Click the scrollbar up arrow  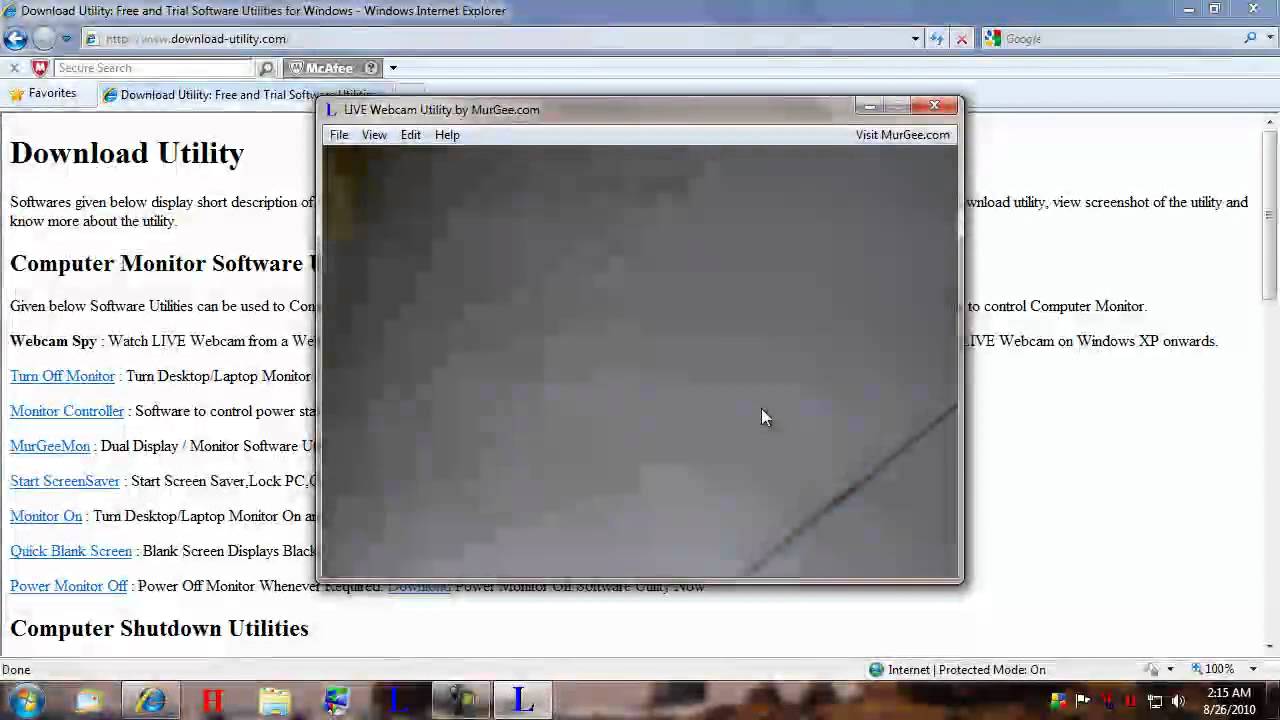pyautogui.click(x=1270, y=123)
